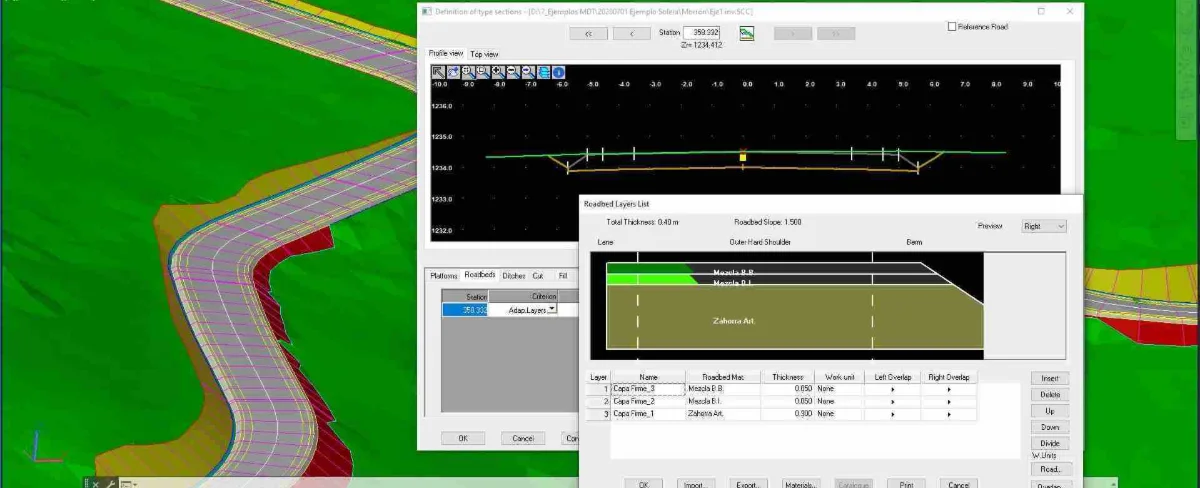Select the Capa Firme_3 name cell
The width and height of the screenshot is (1200, 488).
point(648,389)
